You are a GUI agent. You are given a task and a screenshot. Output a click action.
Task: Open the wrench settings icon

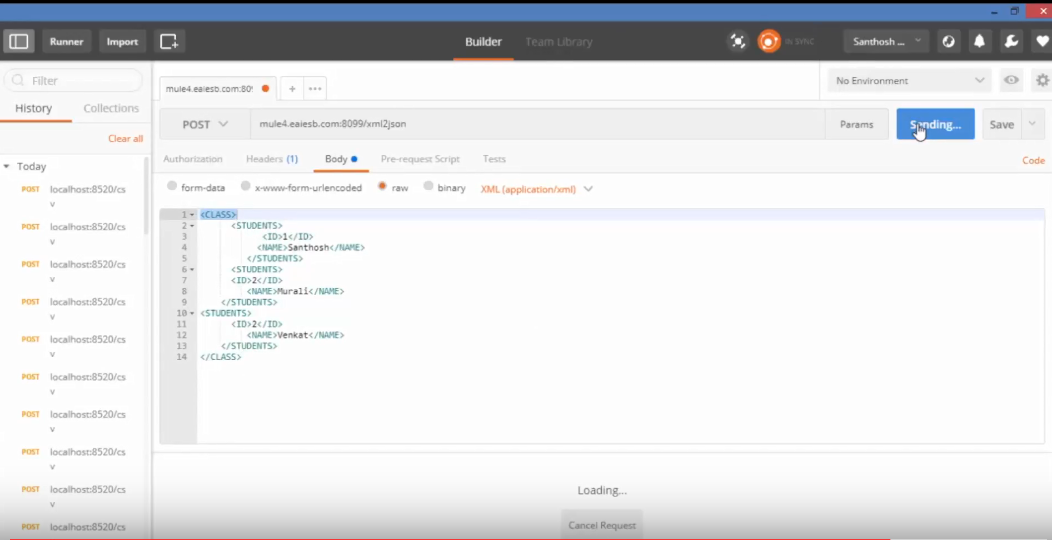click(1011, 41)
